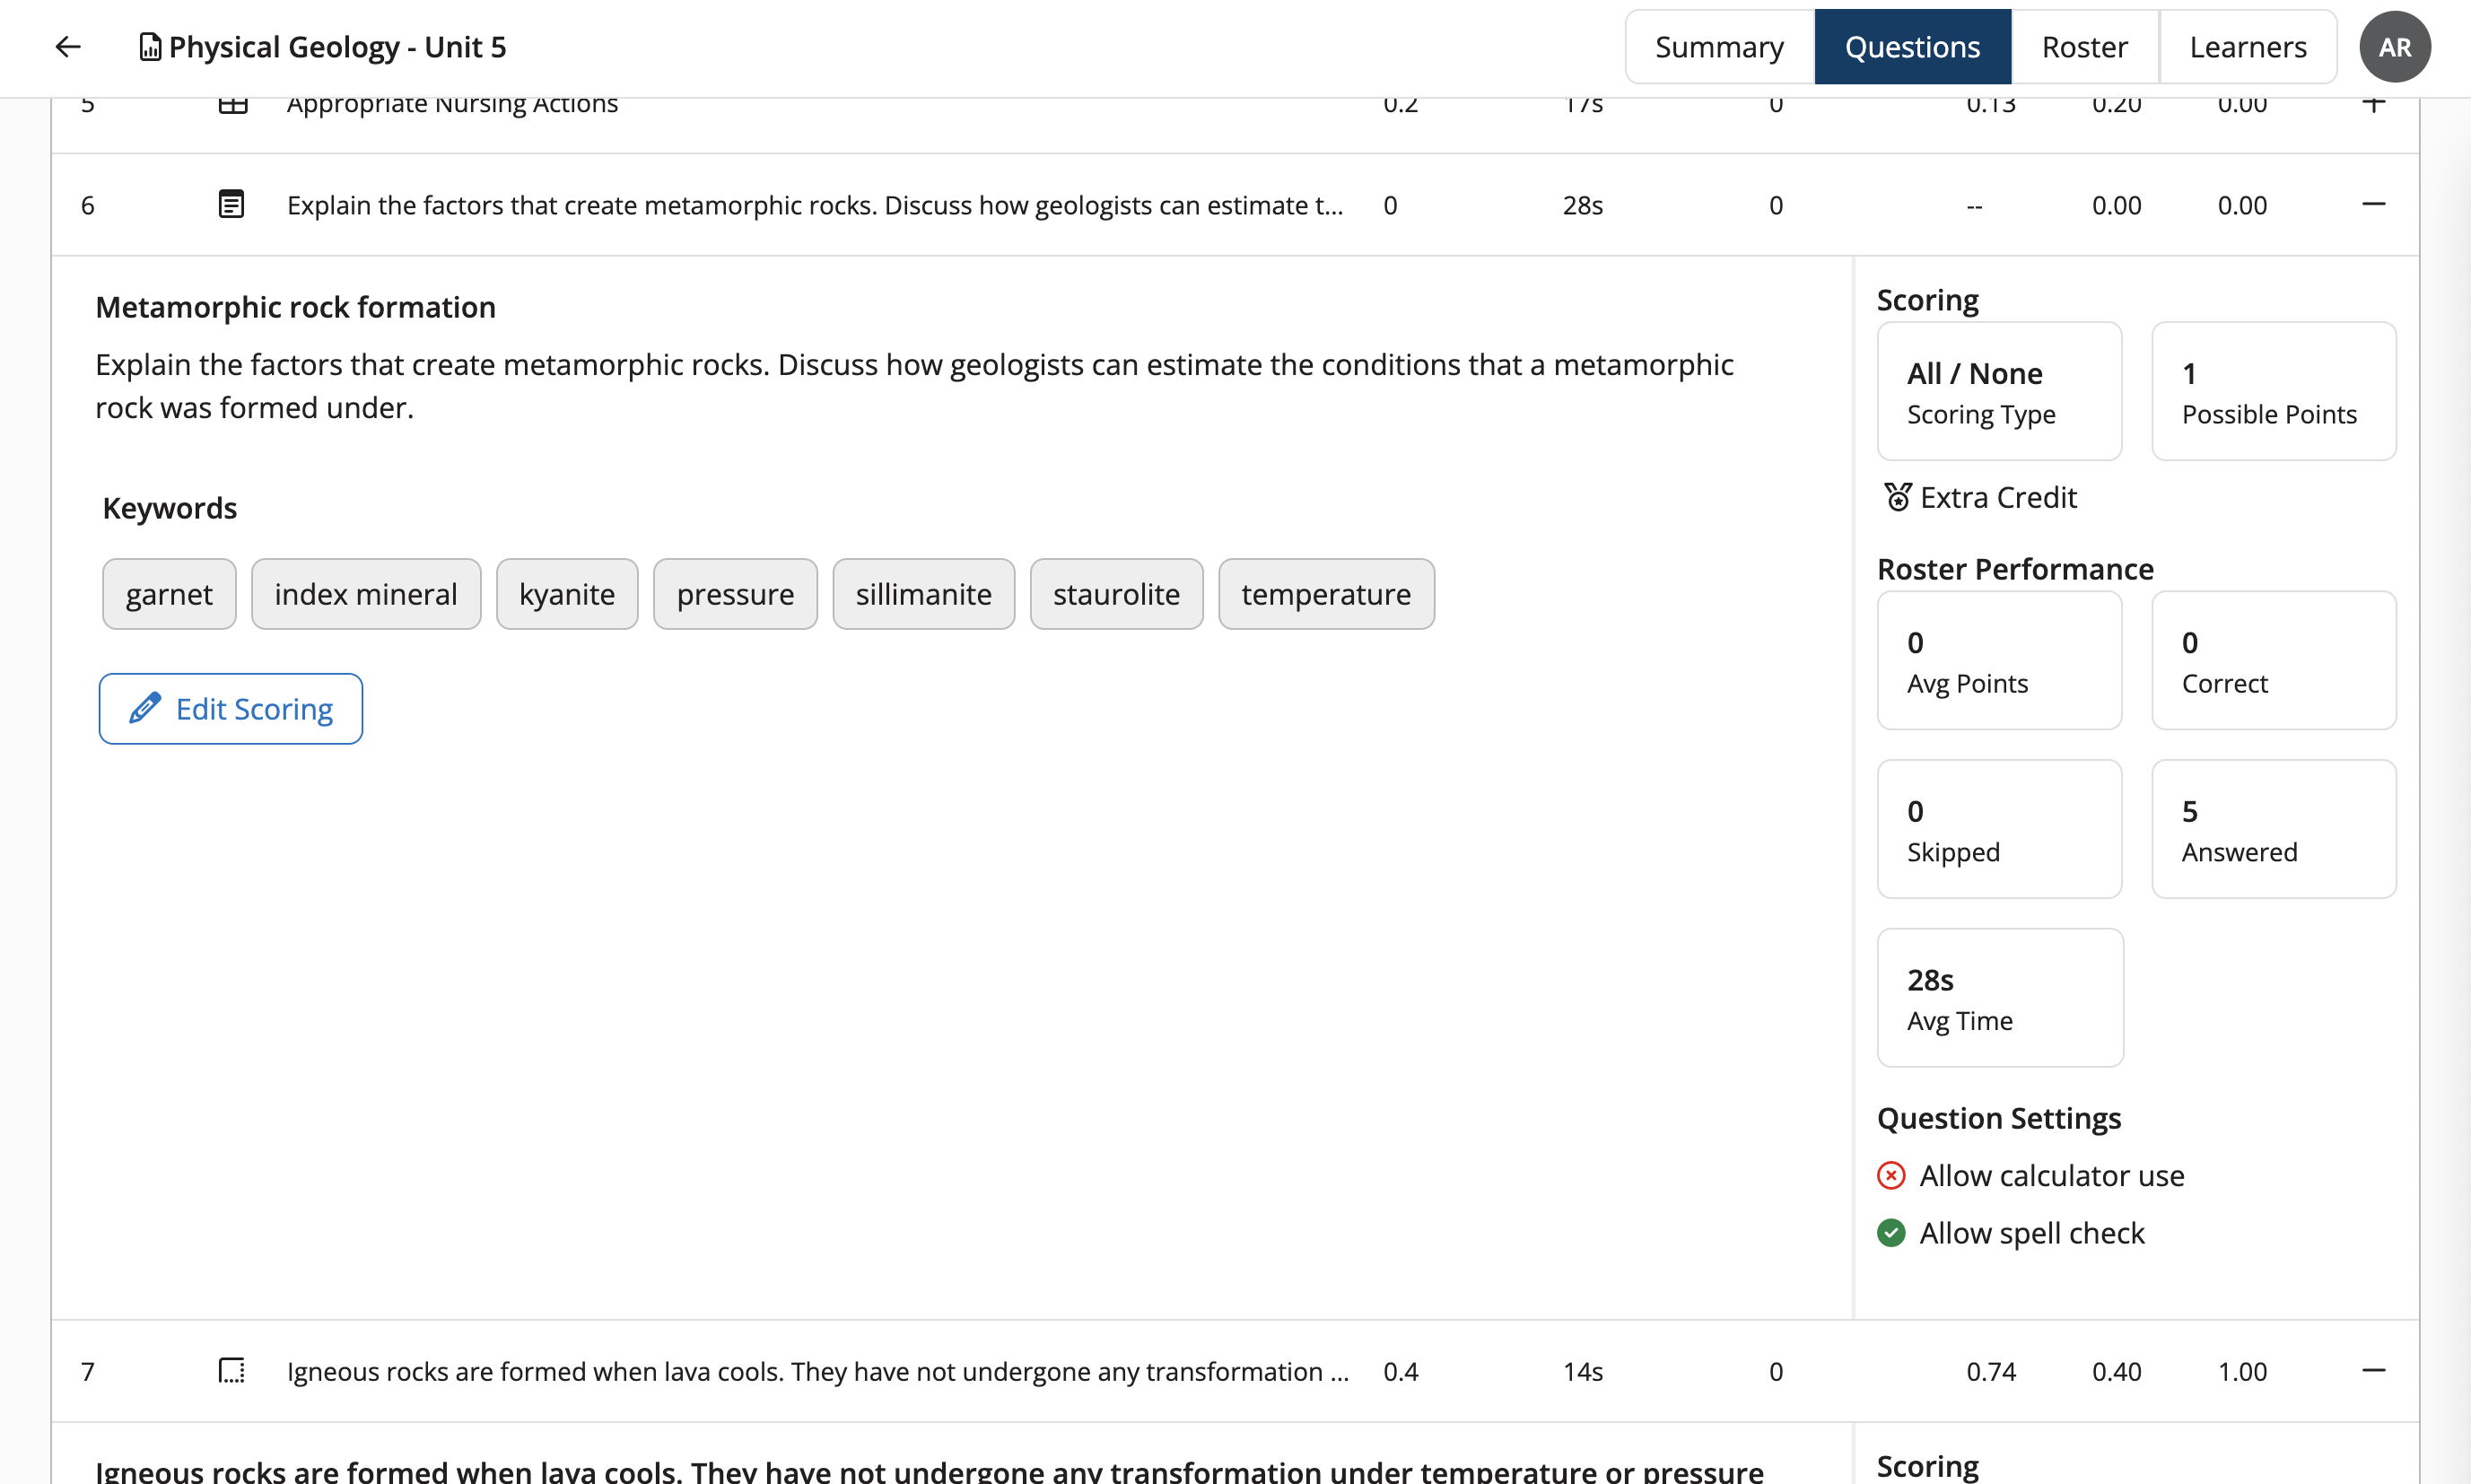Viewport: 2471px width, 1484px height.
Task: Click the essay document icon on question 6
Action: [231, 204]
